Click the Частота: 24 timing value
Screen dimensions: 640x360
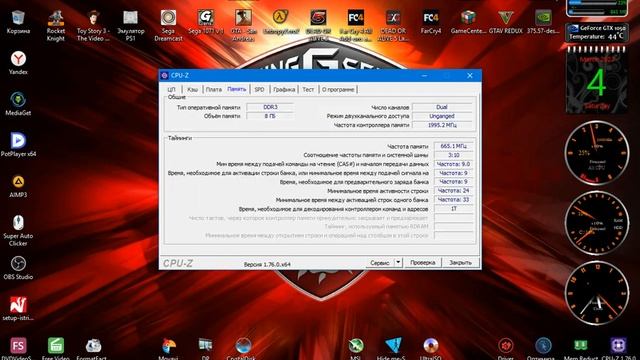[453, 191]
